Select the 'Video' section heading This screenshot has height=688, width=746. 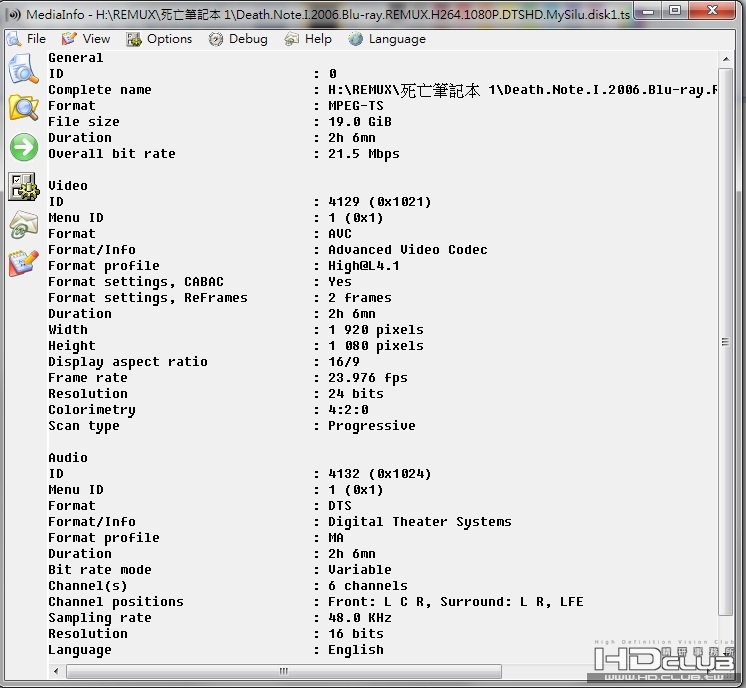point(68,186)
